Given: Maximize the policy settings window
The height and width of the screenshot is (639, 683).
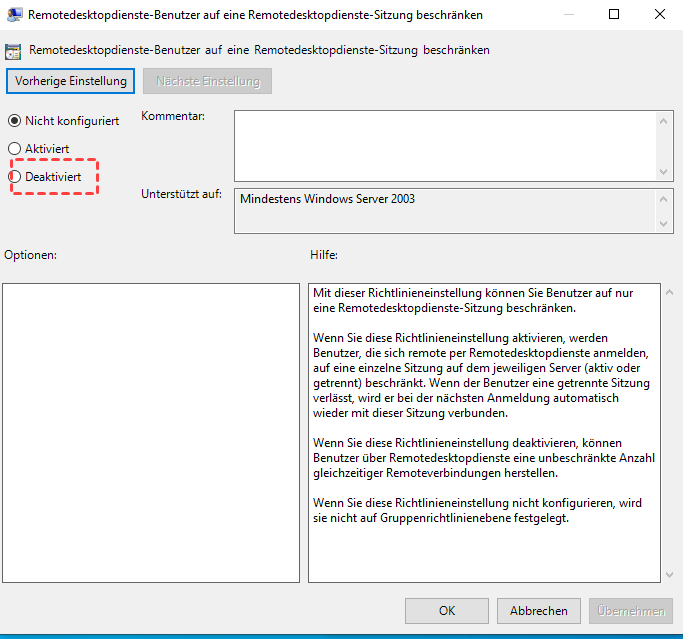Looking at the screenshot, I should 615,15.
